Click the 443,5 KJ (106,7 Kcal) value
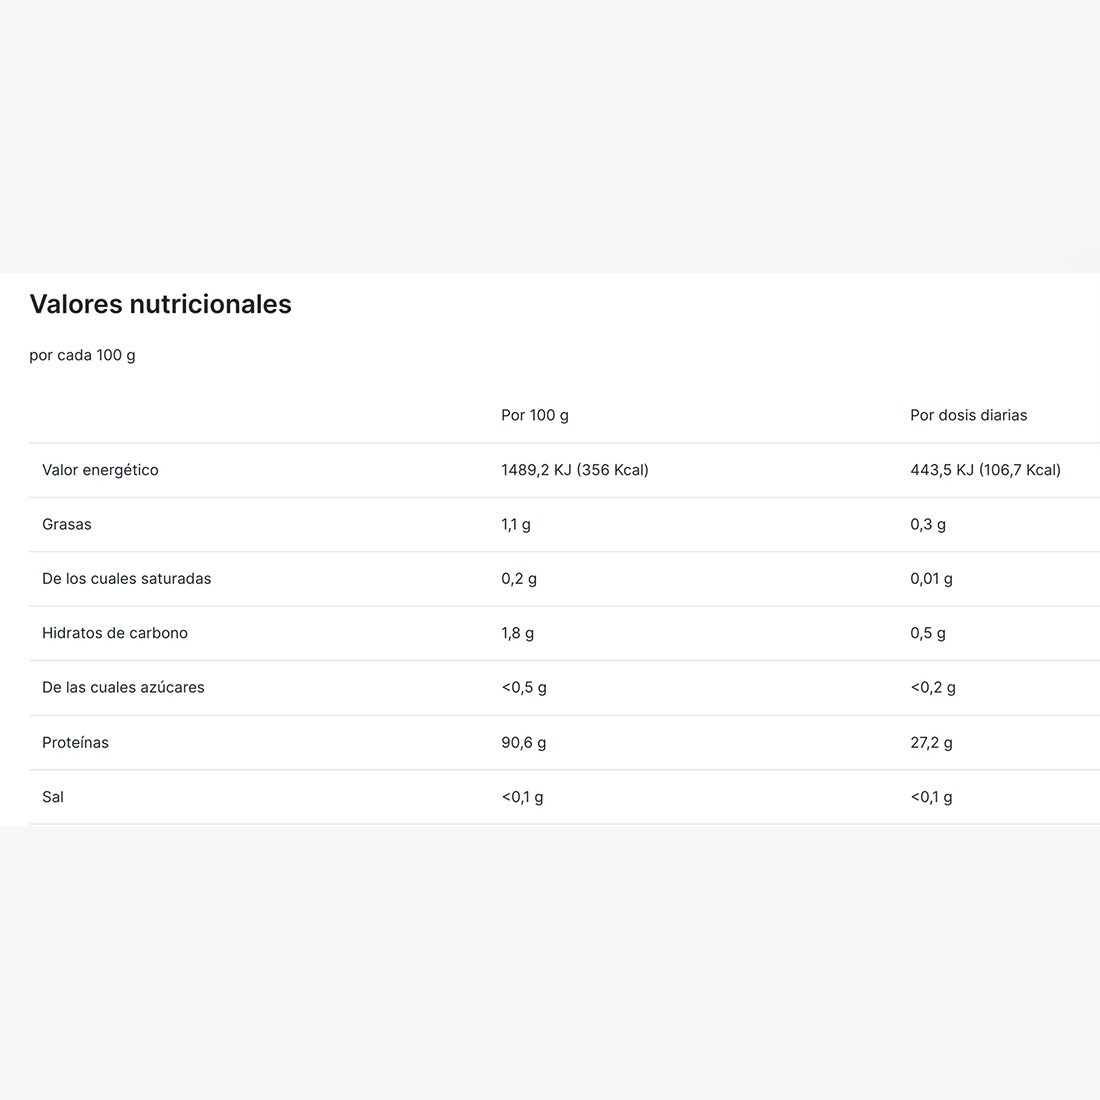The image size is (1100, 1100). (985, 470)
